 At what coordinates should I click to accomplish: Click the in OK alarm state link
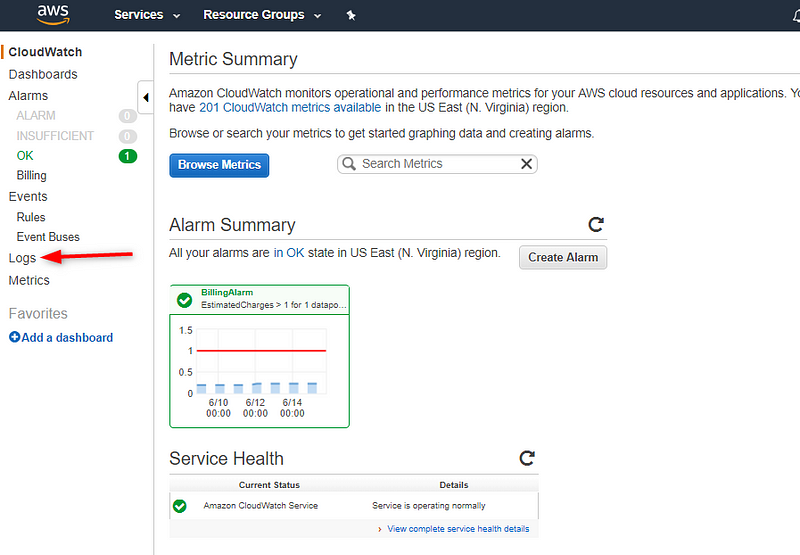289,253
